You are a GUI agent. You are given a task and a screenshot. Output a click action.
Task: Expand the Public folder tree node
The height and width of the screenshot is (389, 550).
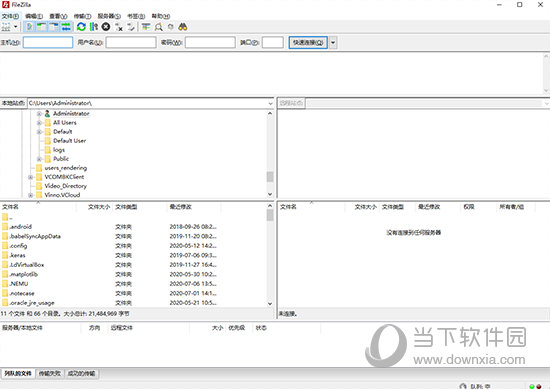39,159
